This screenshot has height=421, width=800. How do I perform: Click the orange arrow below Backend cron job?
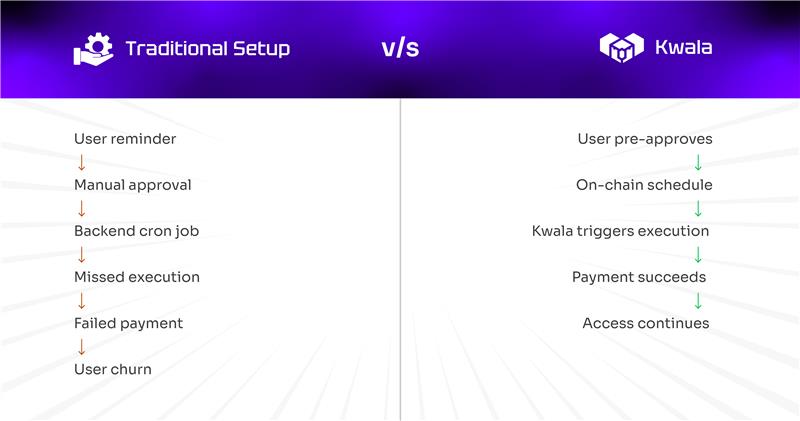pos(81,254)
